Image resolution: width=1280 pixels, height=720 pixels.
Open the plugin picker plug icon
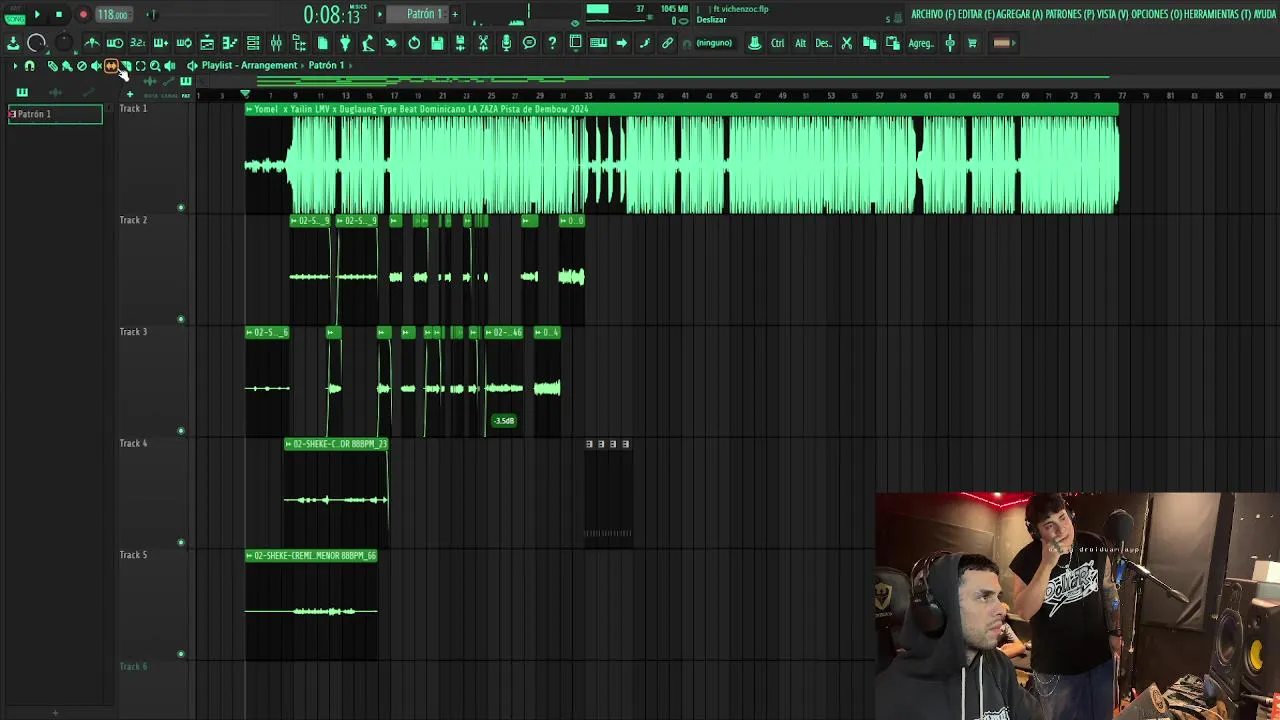[345, 43]
